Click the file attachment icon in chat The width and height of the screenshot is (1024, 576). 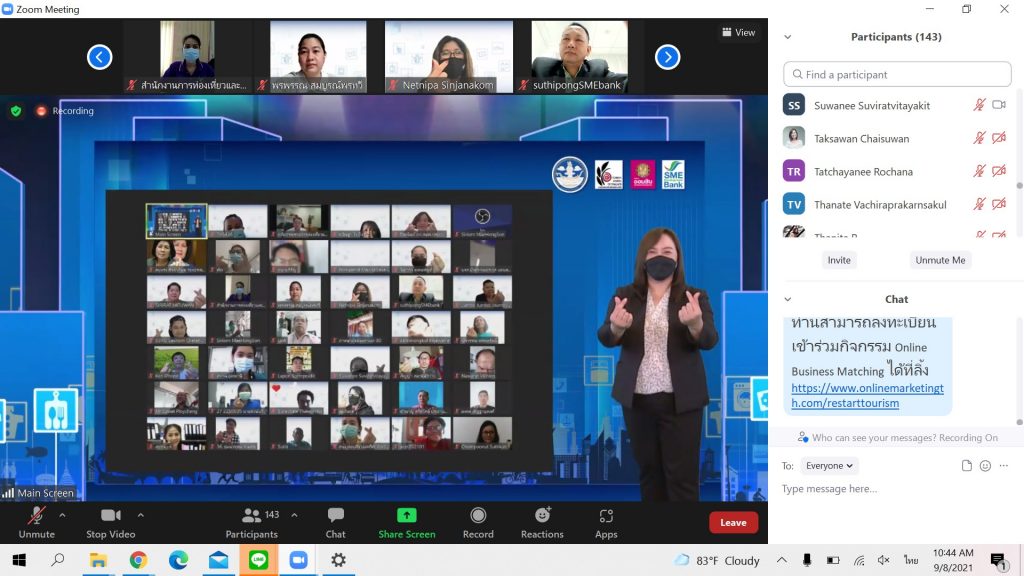966,466
